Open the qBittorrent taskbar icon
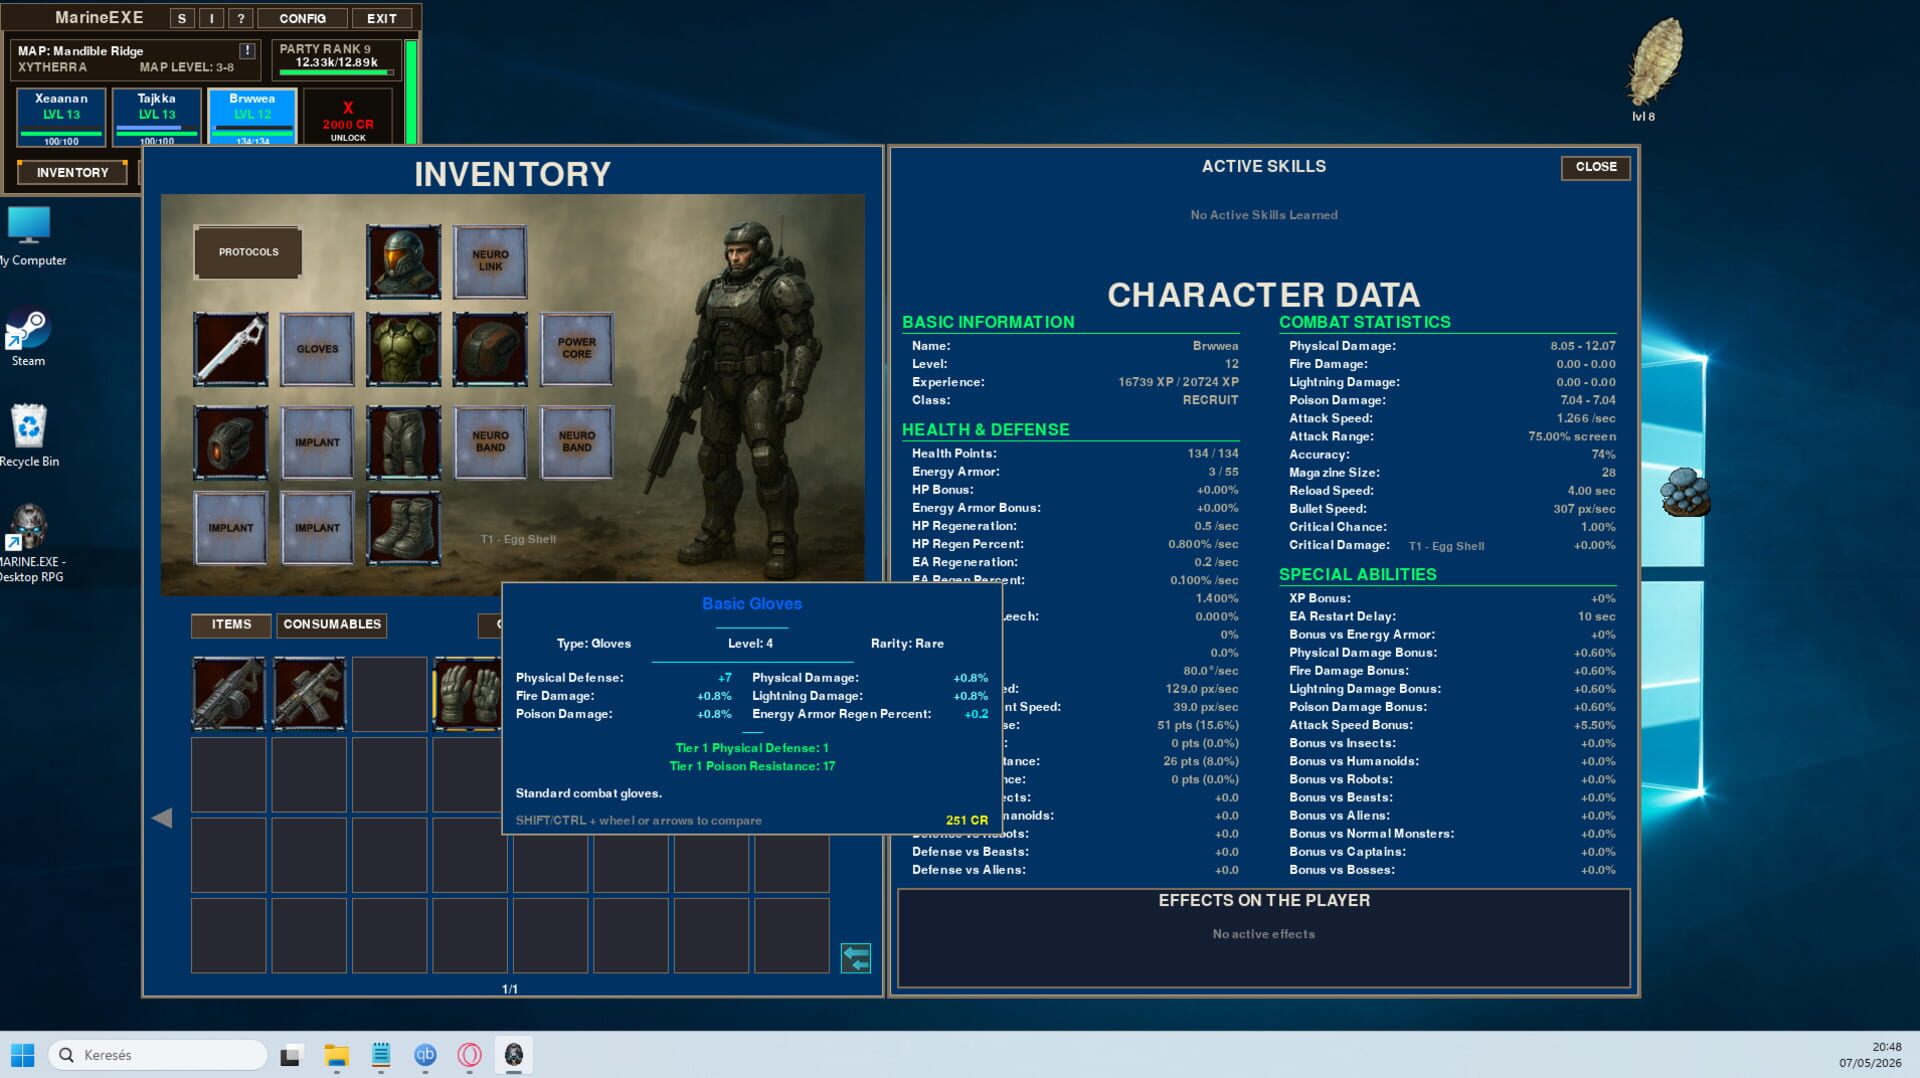Screen dimensions: 1920x1078 click(425, 1055)
